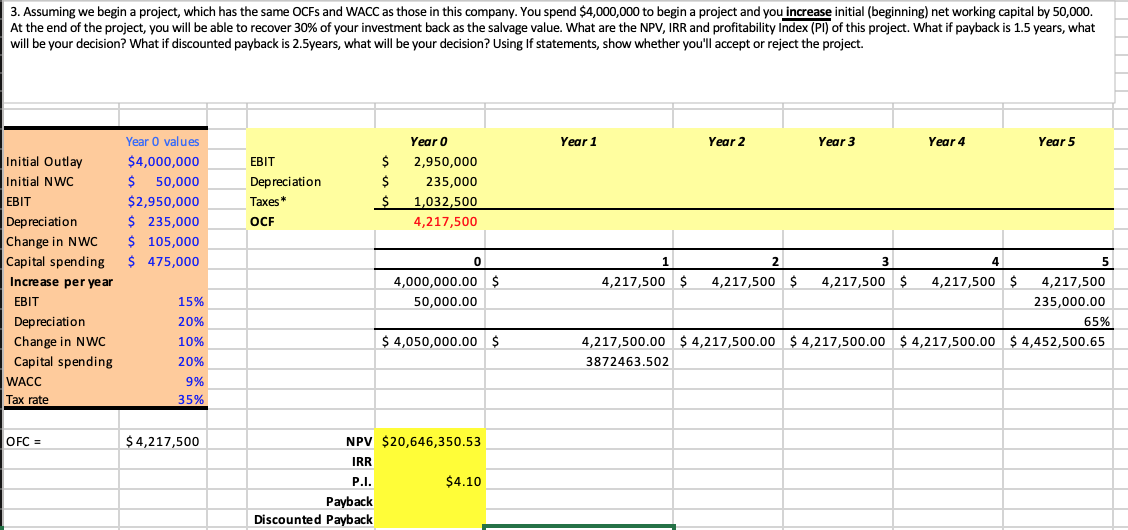Click the $50,000 Initial NWC value
Image resolution: width=1128 pixels, height=530 pixels.
pyautogui.click(x=163, y=182)
